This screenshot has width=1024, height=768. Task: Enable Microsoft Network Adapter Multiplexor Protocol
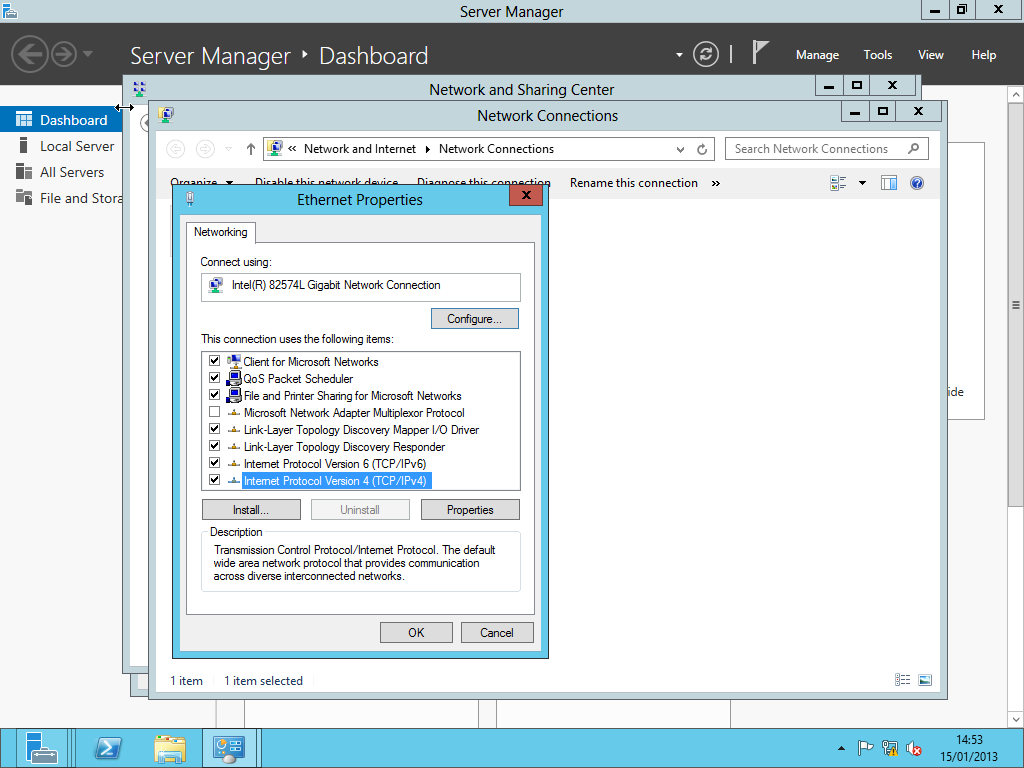214,412
